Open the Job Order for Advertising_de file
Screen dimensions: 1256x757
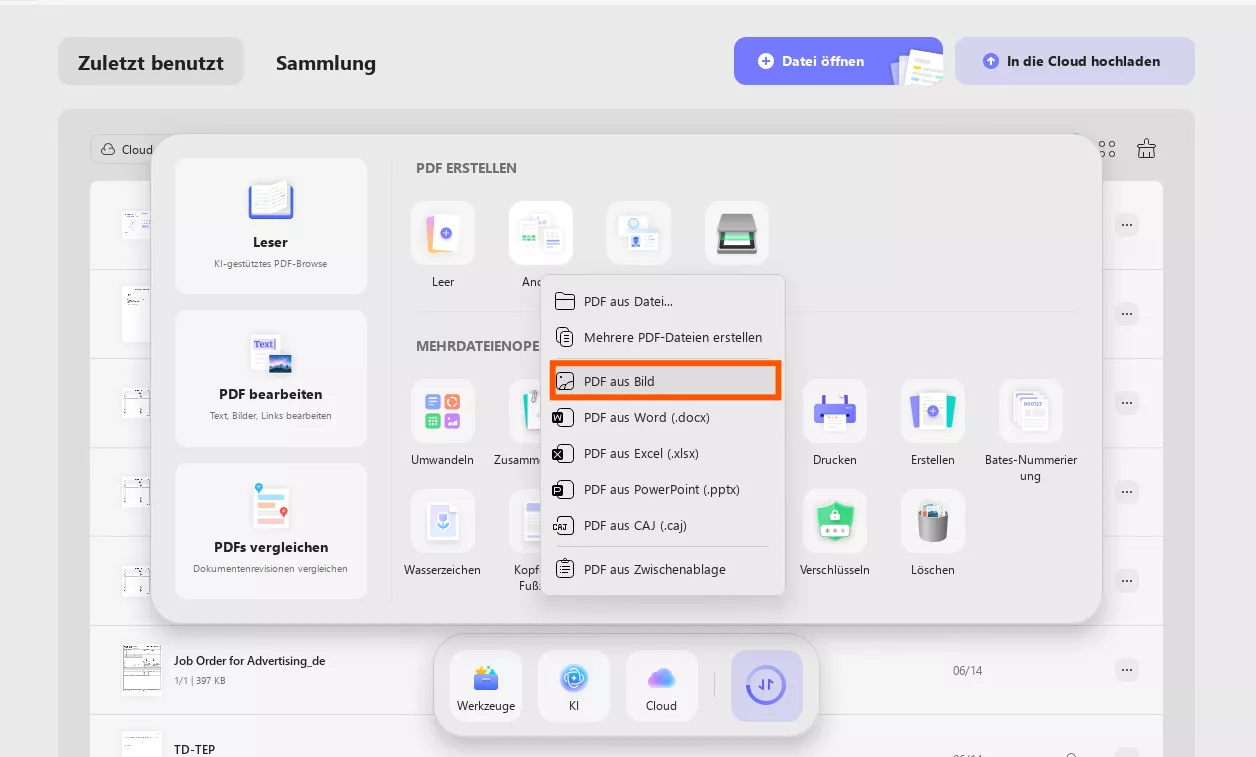[626, 670]
